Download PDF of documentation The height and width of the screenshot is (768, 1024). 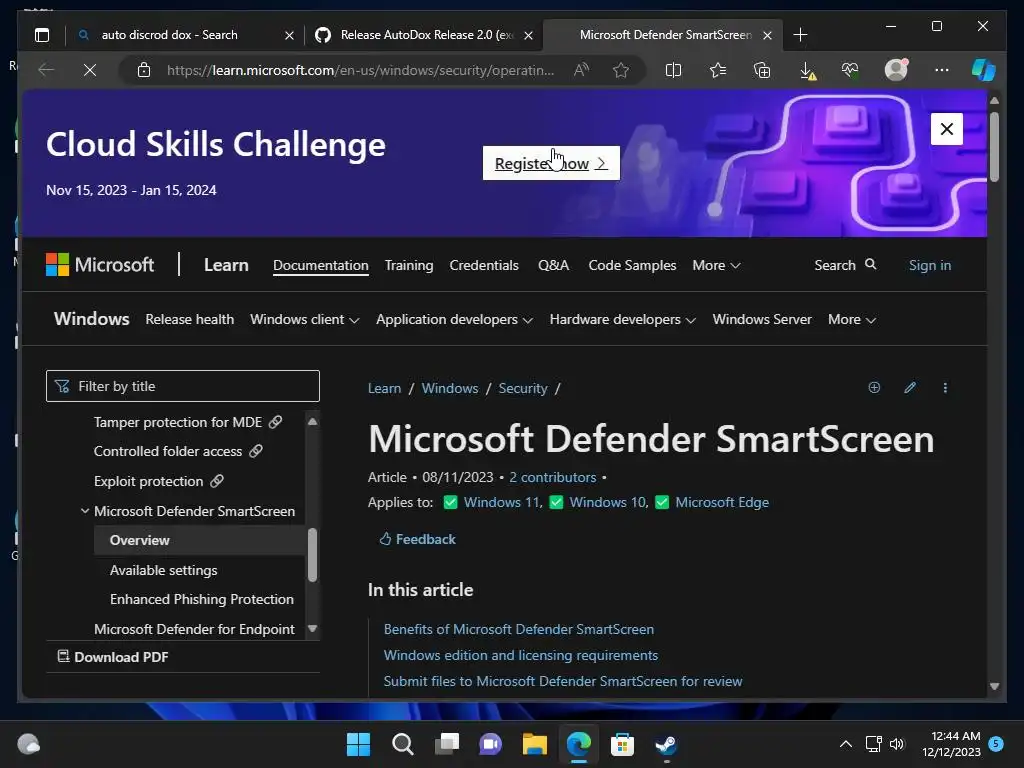coord(113,657)
